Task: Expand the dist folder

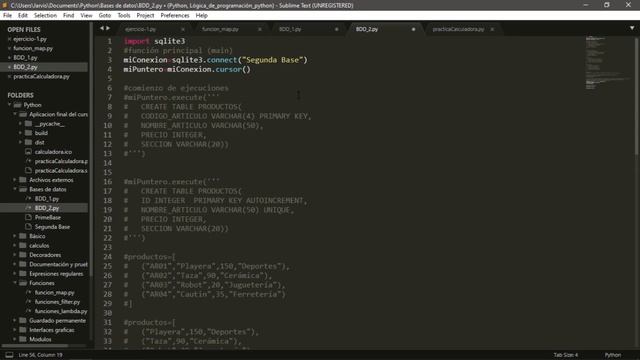Action: (20, 142)
